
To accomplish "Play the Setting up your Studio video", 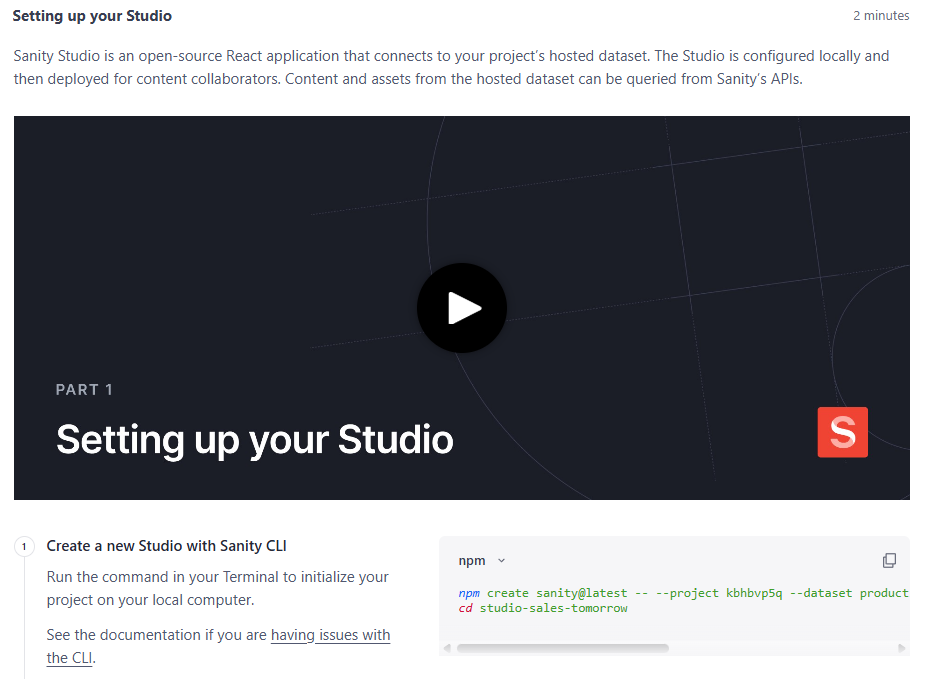I will (462, 308).
